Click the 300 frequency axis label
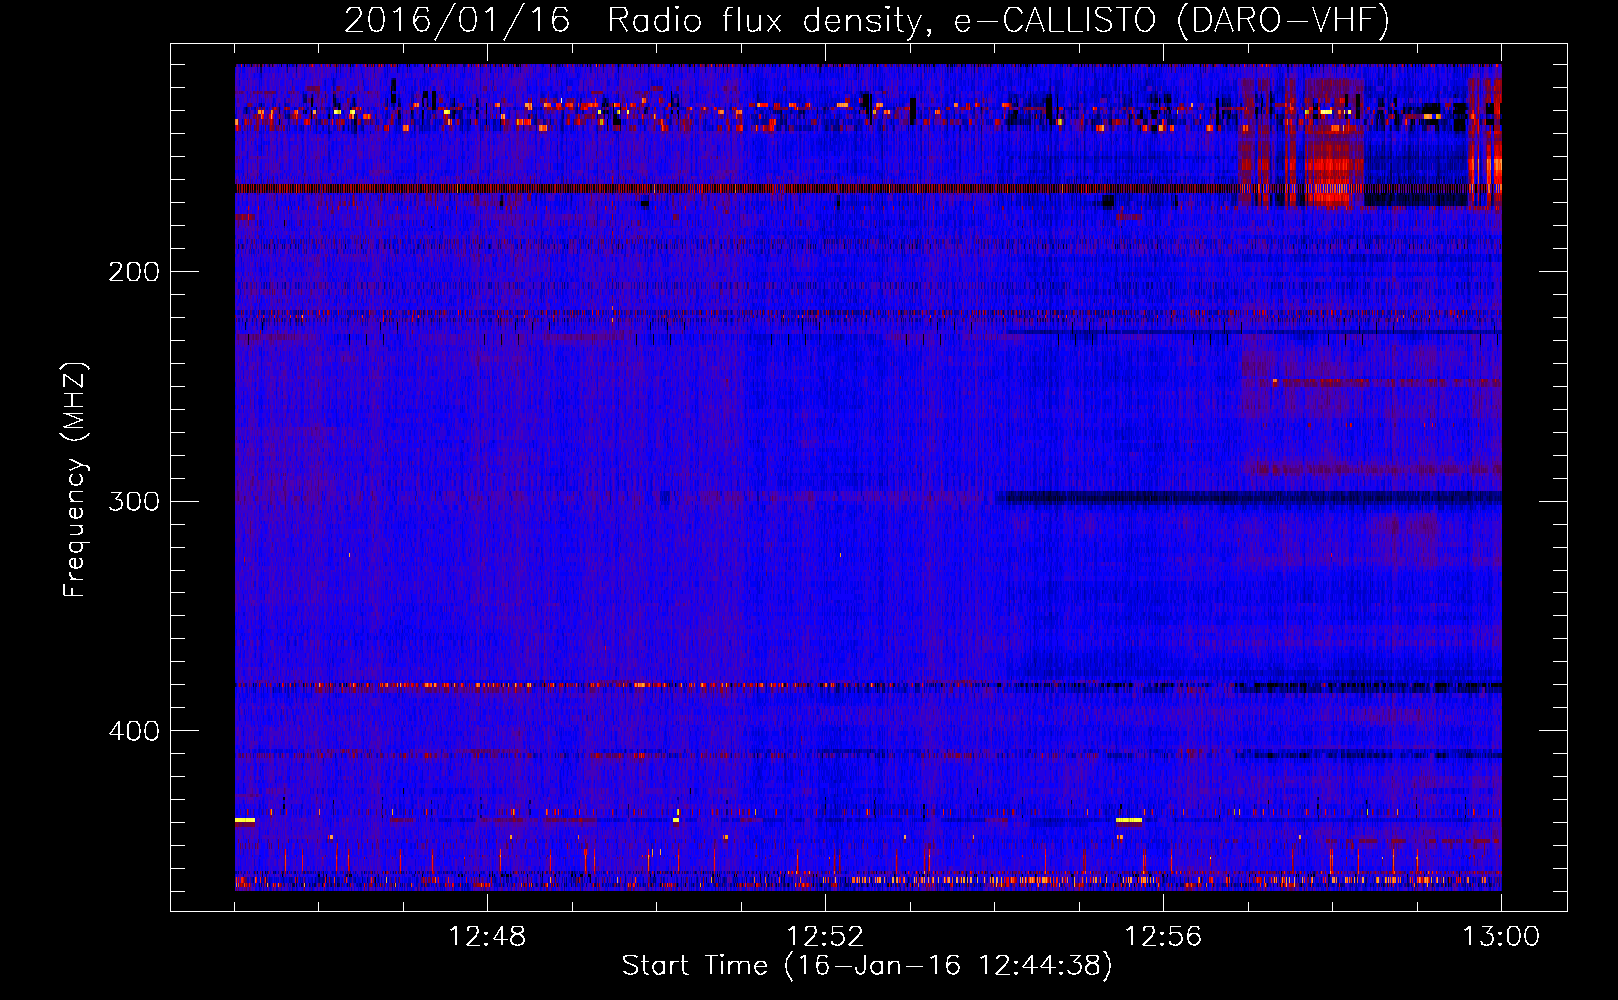This screenshot has width=1618, height=1000. (134, 501)
